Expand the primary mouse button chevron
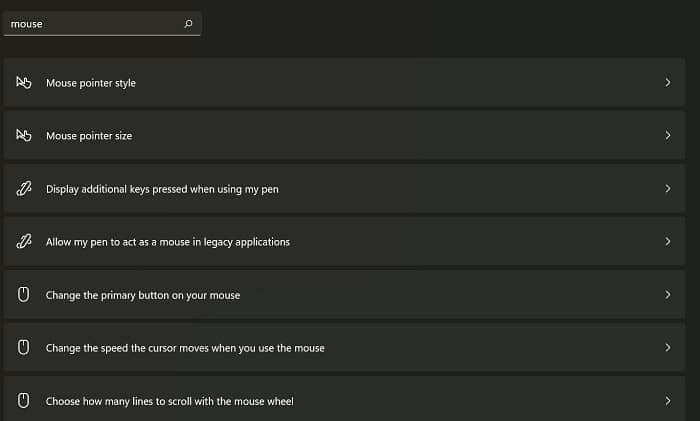This screenshot has width=700, height=421. click(667, 295)
